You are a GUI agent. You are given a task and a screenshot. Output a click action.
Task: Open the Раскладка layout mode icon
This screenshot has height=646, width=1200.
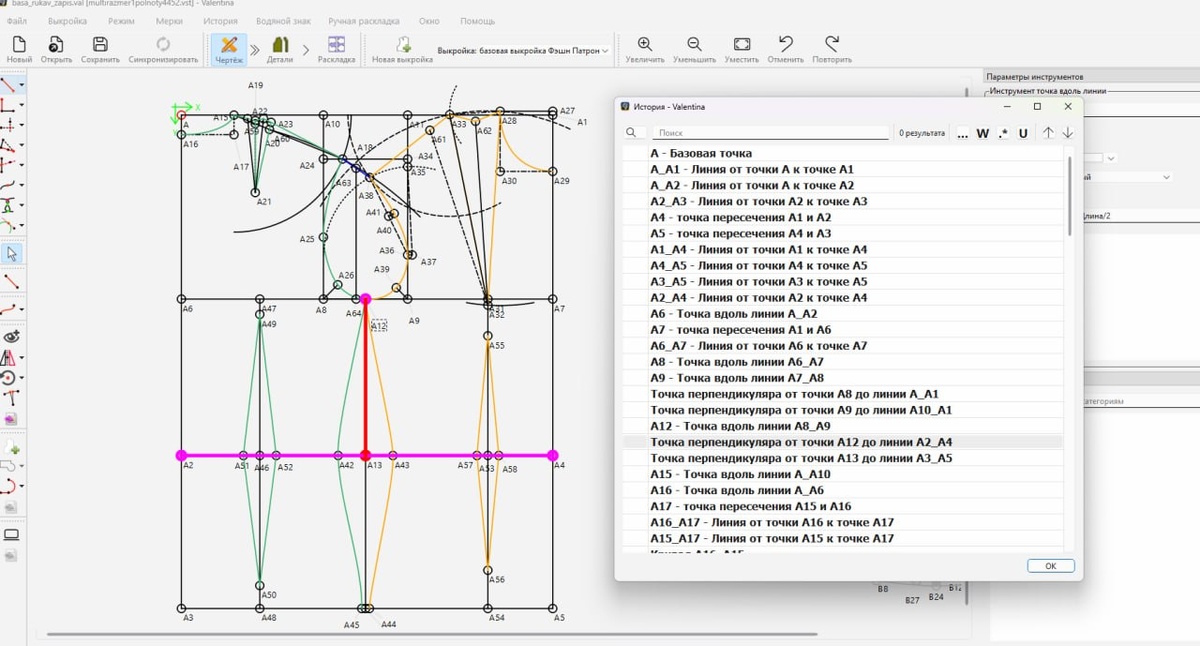336,45
